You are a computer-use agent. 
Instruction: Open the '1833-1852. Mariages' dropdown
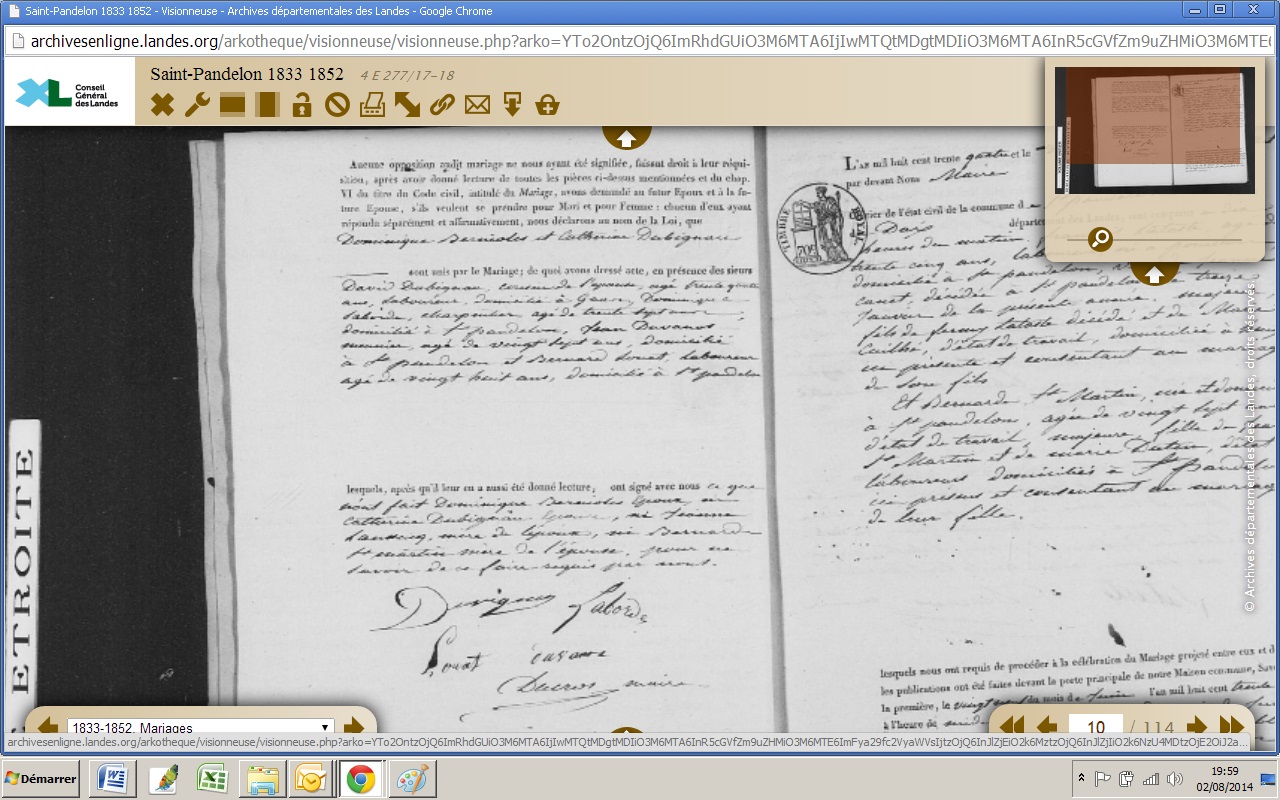click(200, 727)
